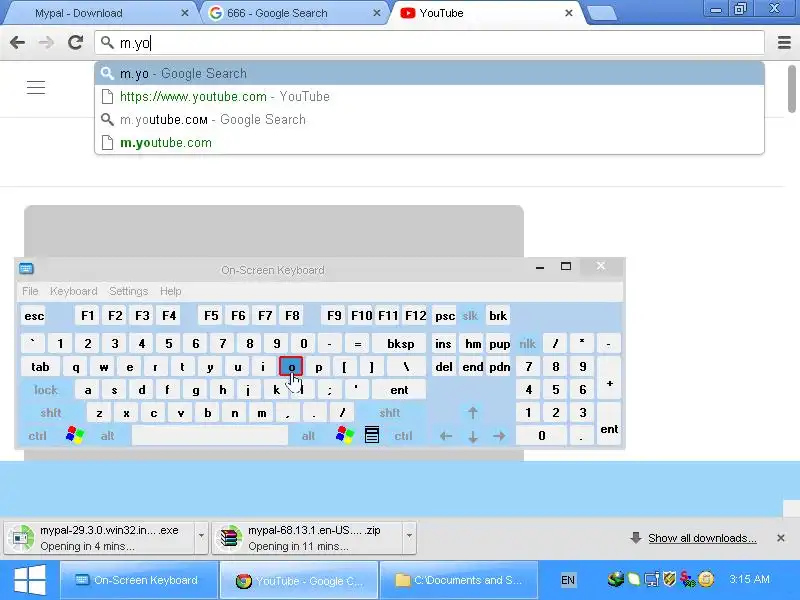
Task: Click the right Windows logo key on keyboard
Action: [345, 435]
